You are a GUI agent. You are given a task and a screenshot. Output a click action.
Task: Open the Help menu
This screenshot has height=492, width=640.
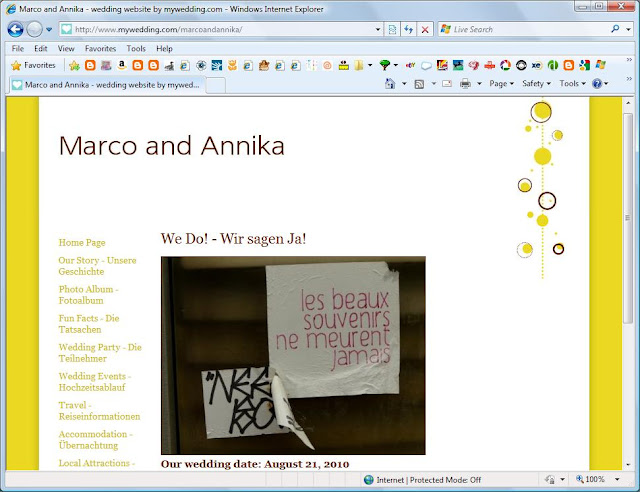tap(164, 49)
